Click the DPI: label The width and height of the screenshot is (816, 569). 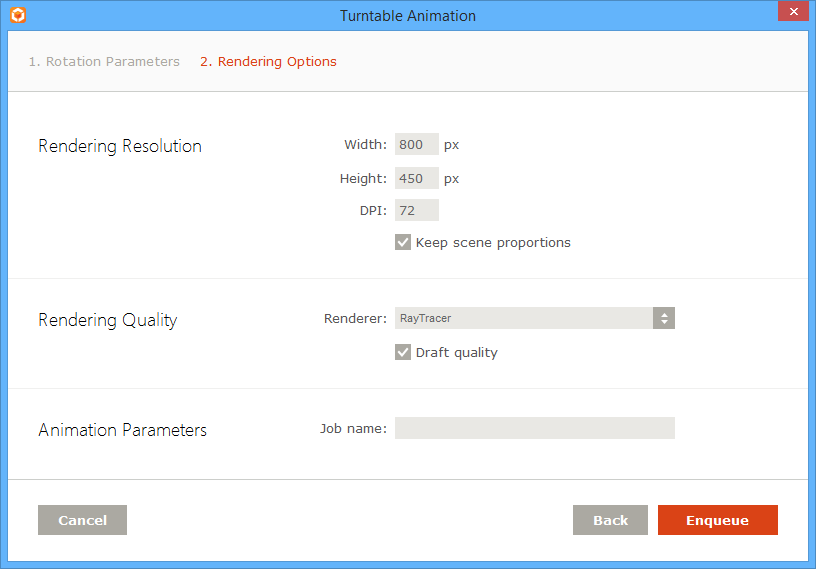pos(373,210)
